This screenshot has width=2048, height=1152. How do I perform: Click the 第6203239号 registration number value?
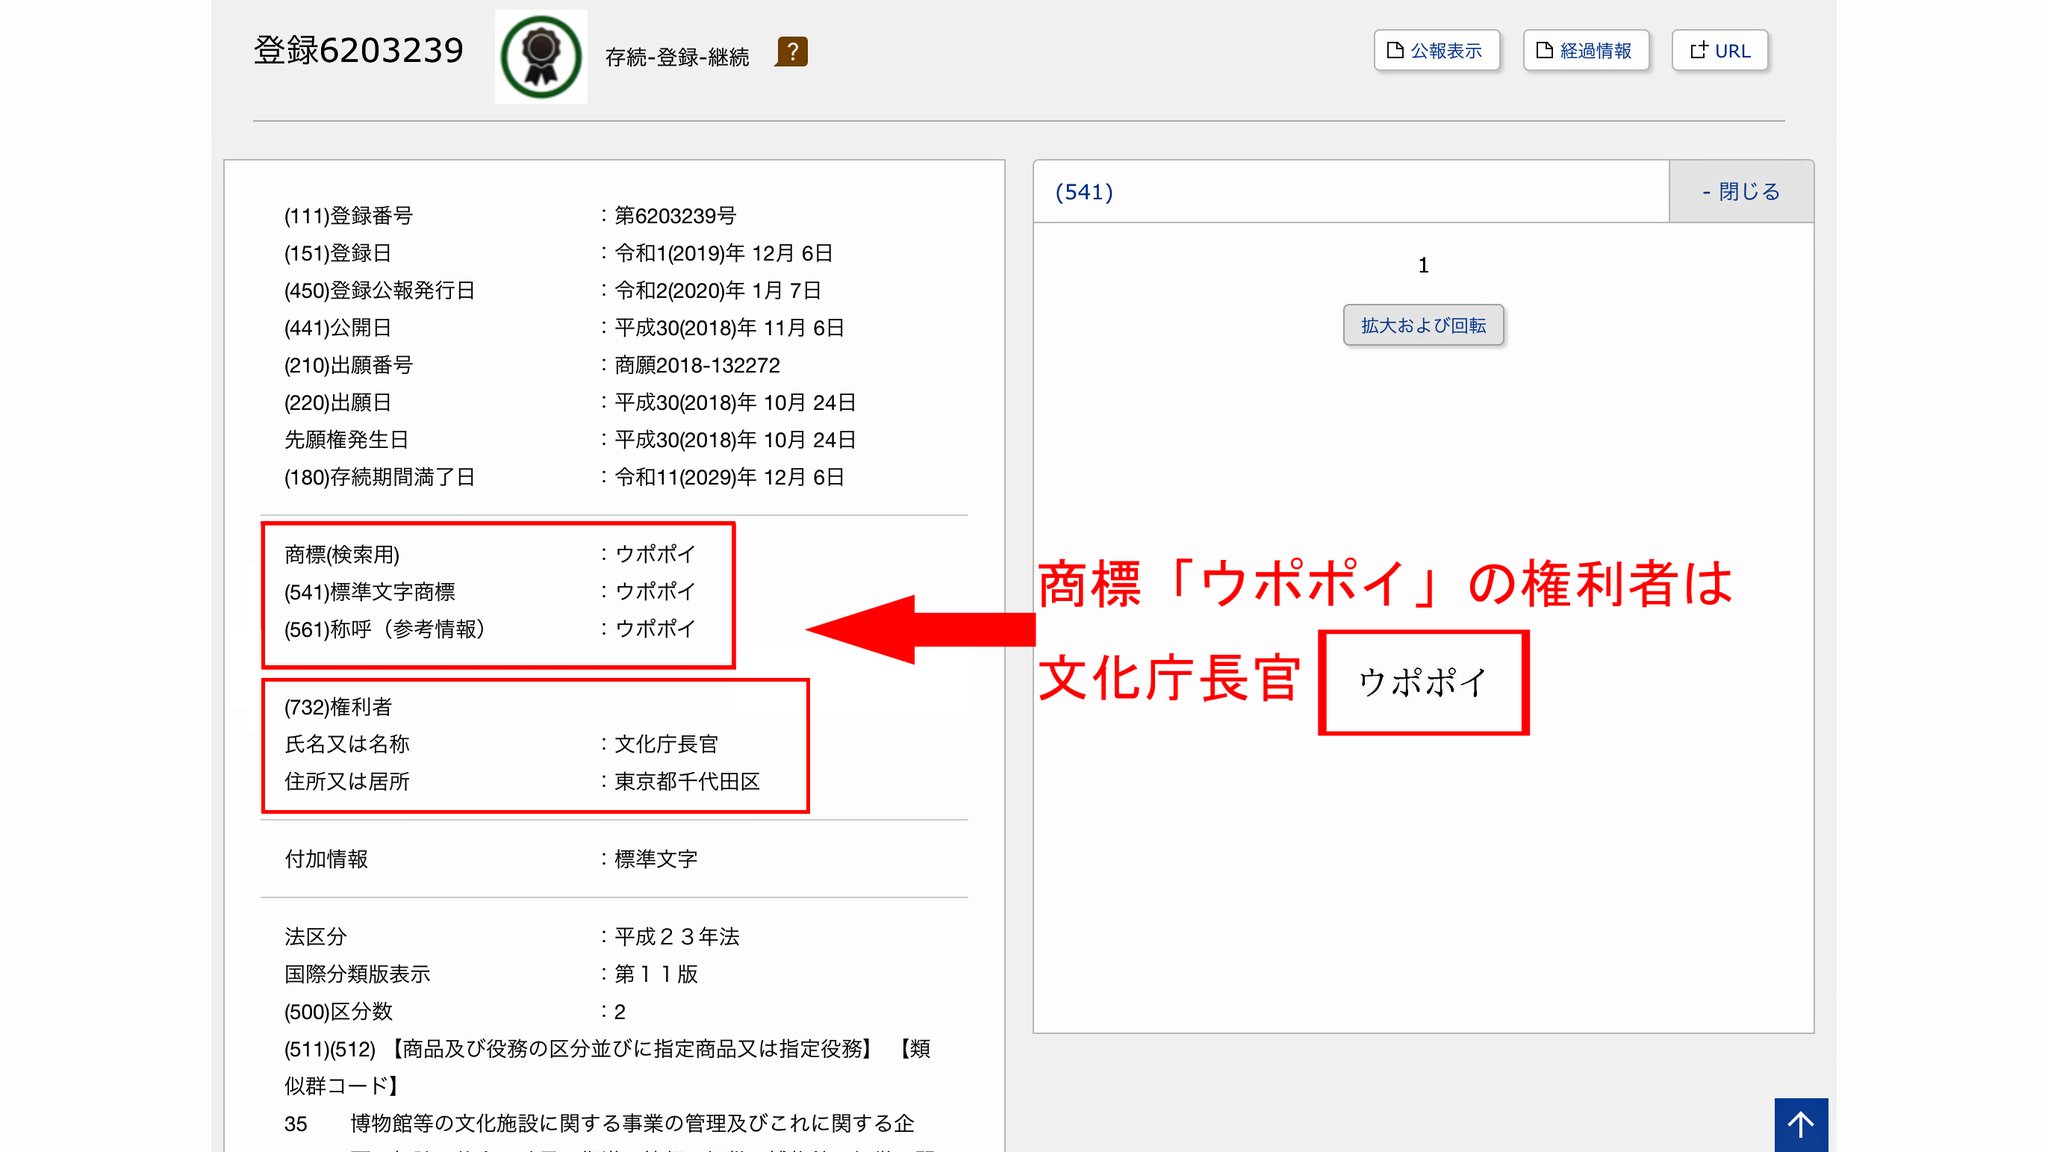tap(675, 216)
